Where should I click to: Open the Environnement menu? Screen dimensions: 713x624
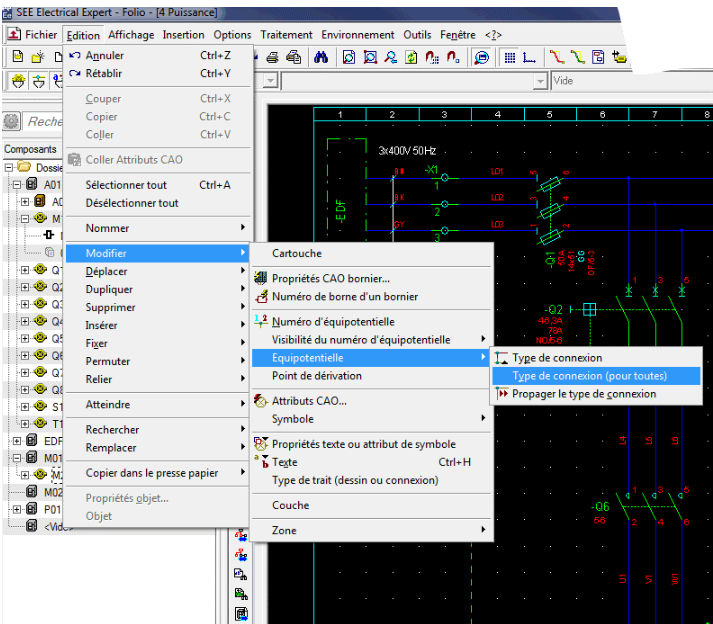coord(358,35)
